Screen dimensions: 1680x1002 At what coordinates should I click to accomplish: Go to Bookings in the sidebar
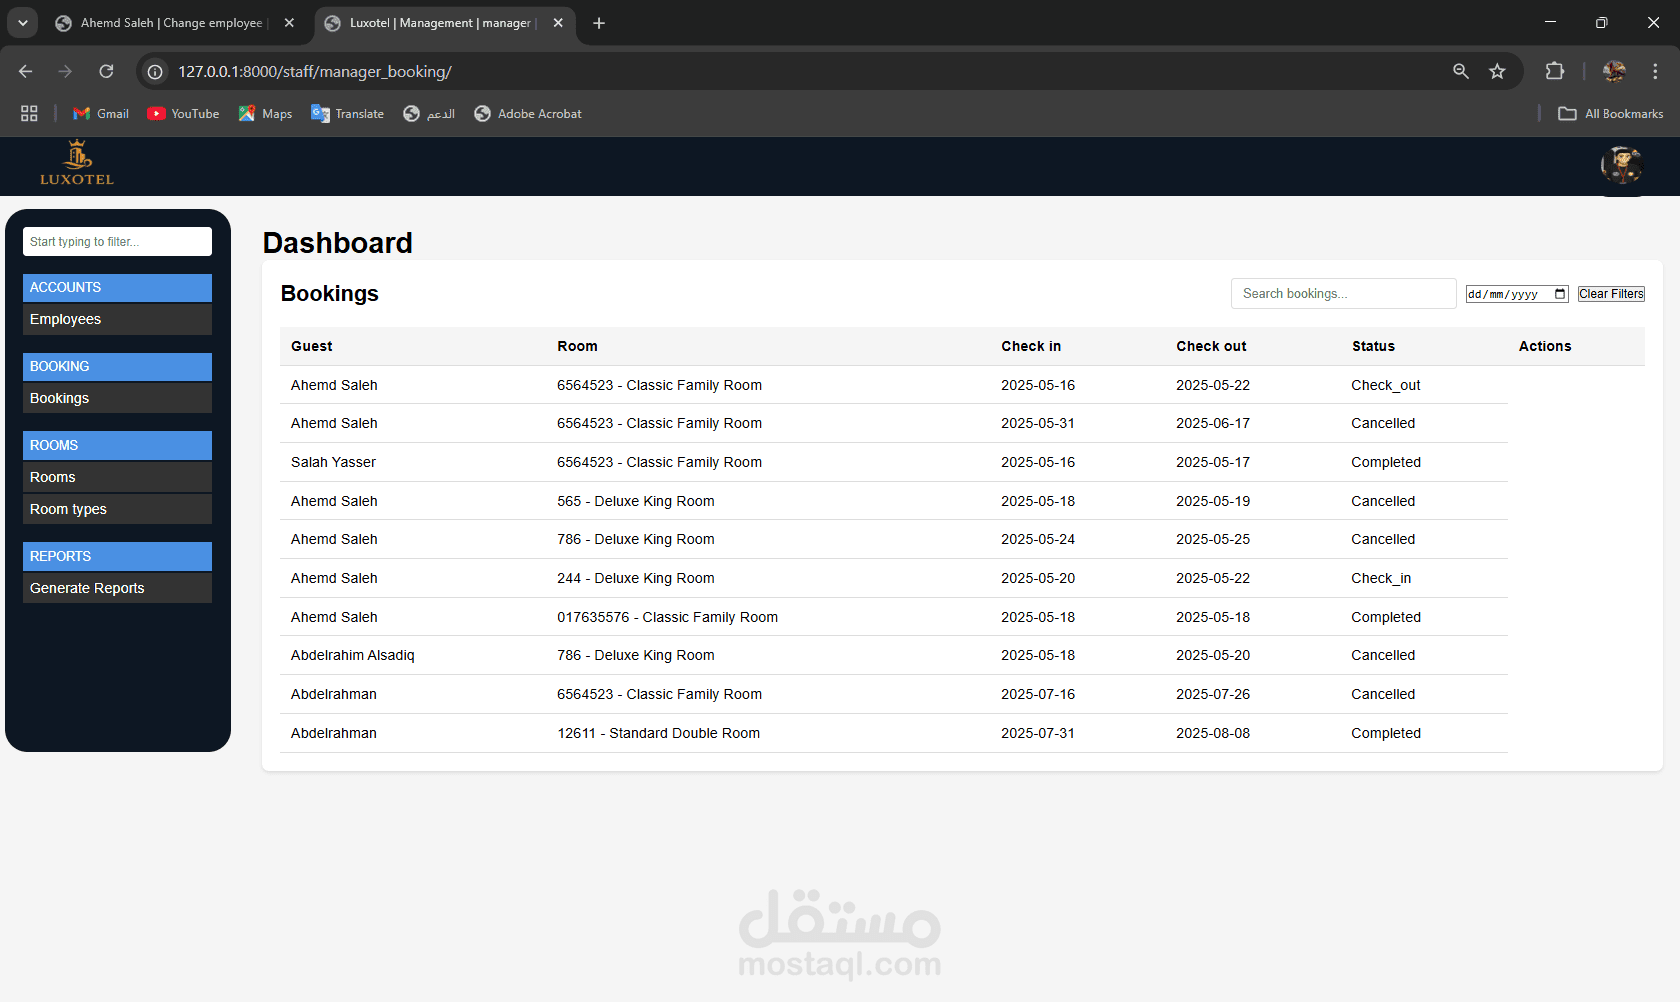117,399
